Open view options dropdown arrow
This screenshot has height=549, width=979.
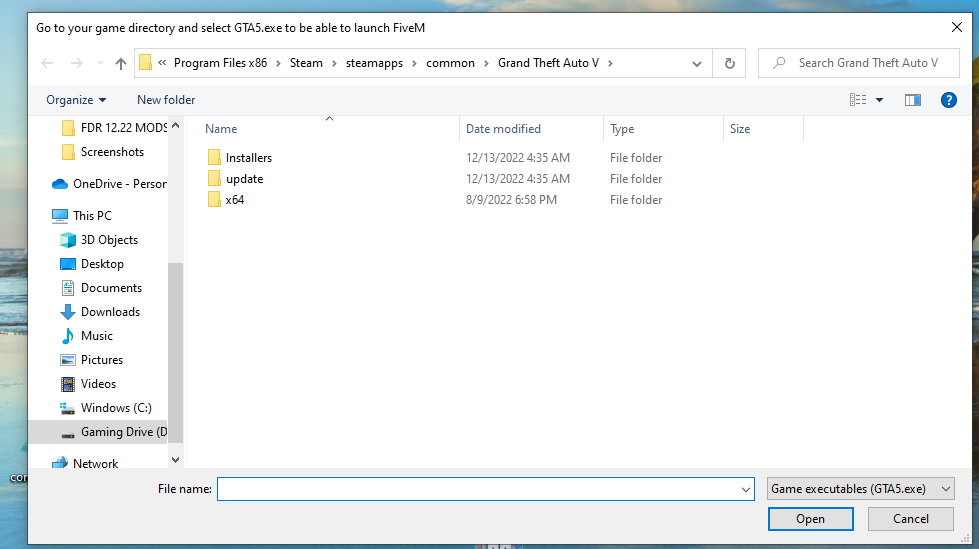click(879, 100)
